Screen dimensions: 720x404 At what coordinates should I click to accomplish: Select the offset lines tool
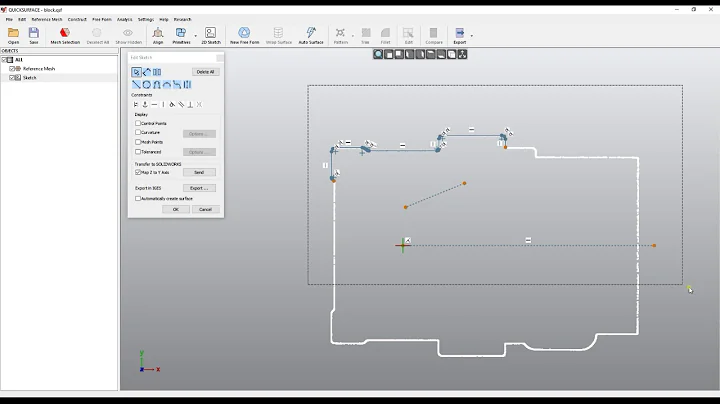187,84
